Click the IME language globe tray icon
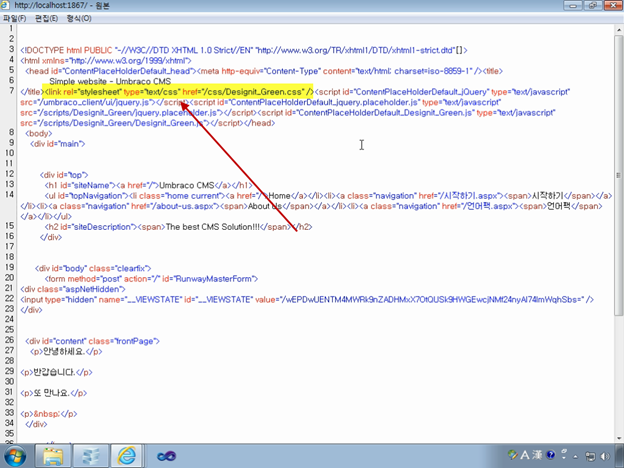 point(513,454)
